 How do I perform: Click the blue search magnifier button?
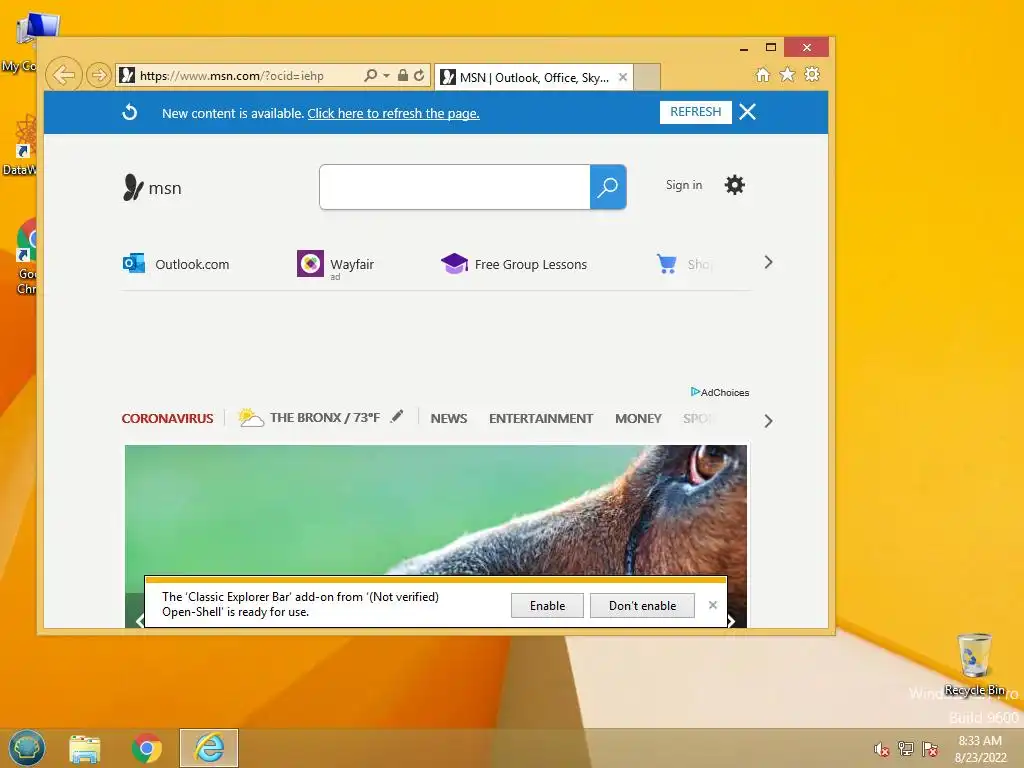[608, 187]
